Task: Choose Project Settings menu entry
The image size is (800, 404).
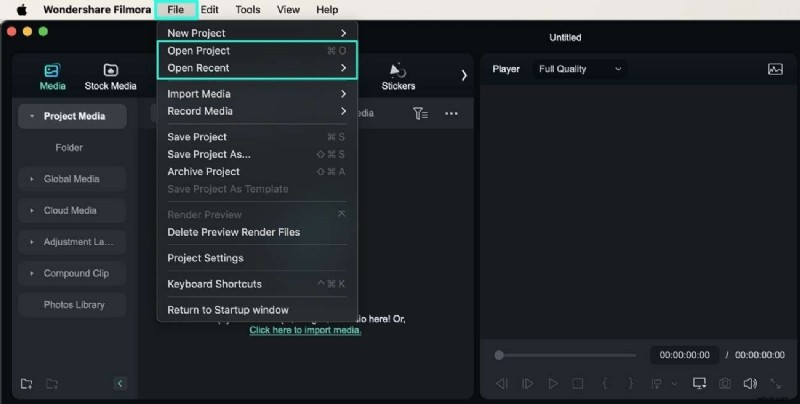Action: click(205, 258)
